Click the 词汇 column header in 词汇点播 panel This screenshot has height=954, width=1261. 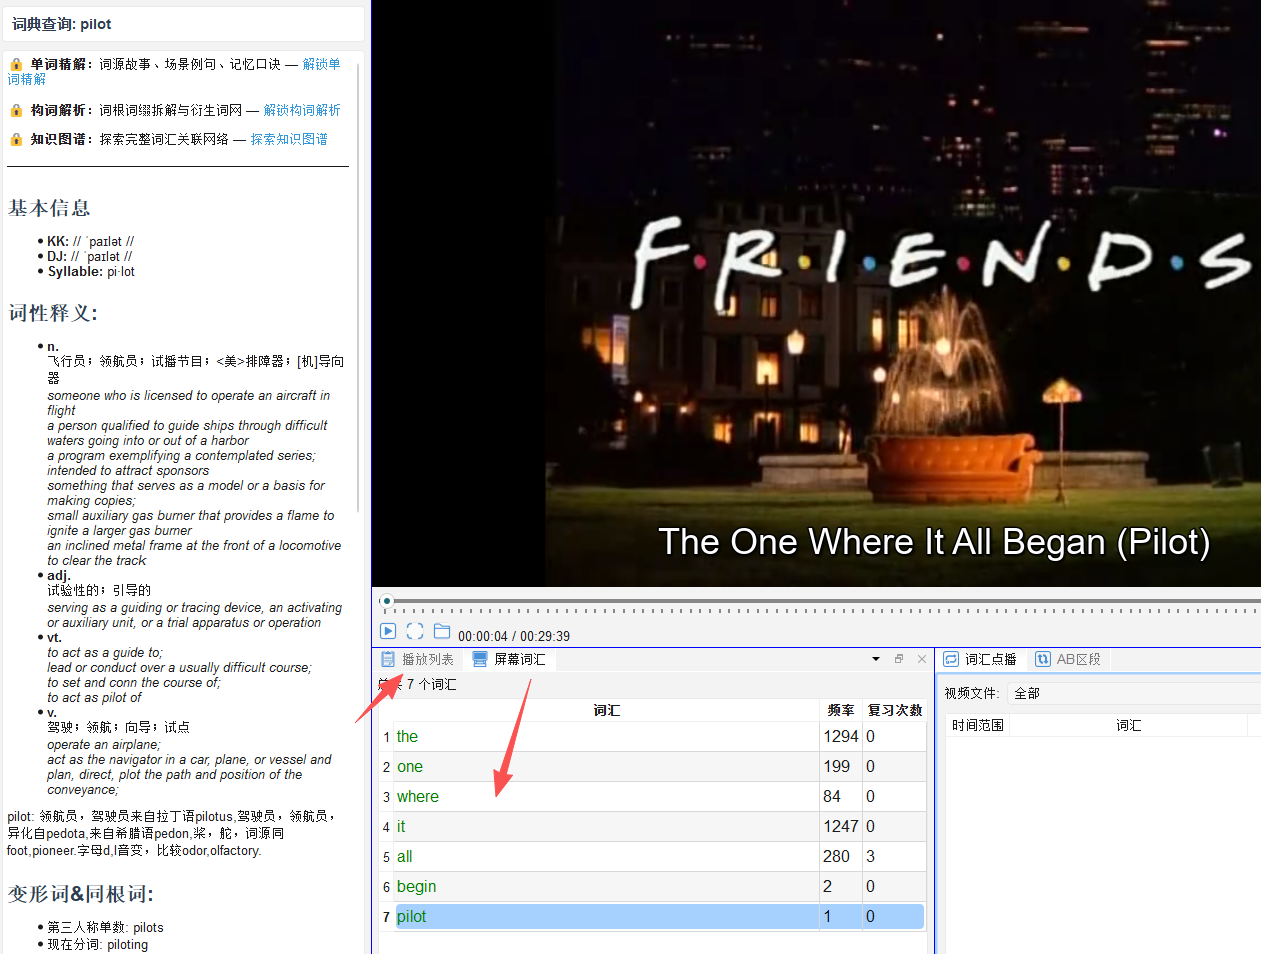pyautogui.click(x=1128, y=725)
